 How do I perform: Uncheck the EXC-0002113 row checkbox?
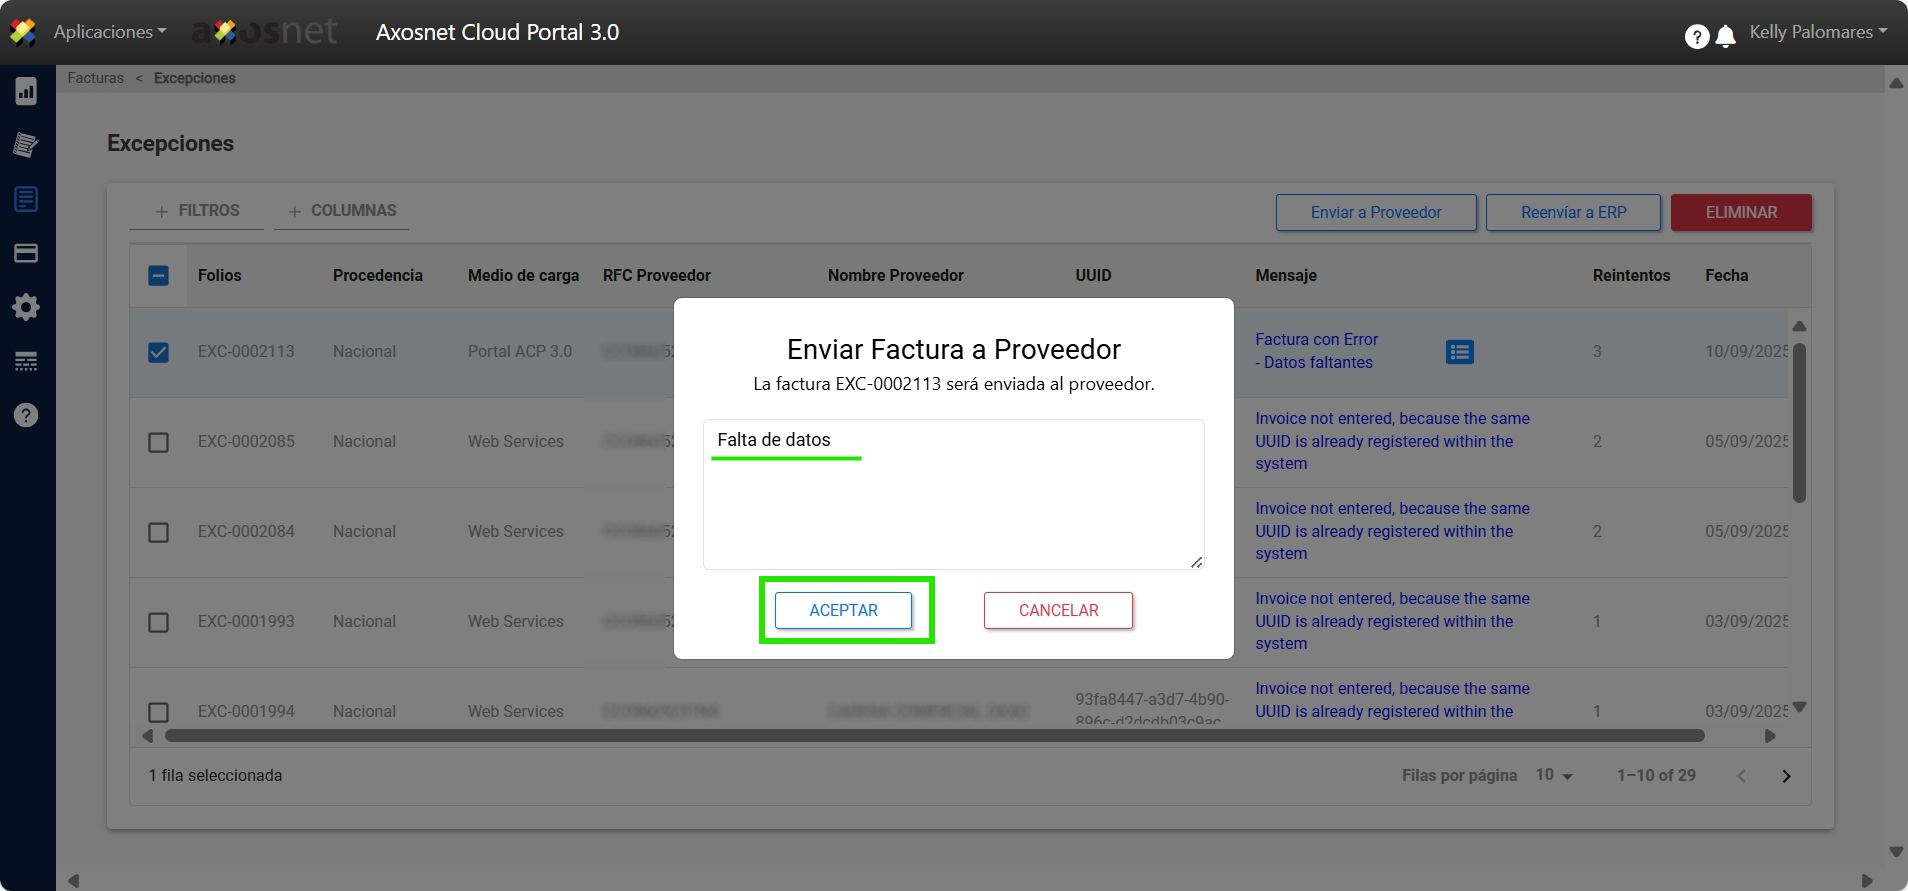(158, 352)
